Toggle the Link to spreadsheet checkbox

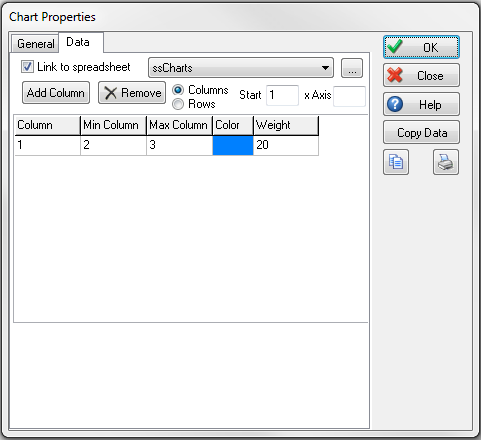pos(27,67)
